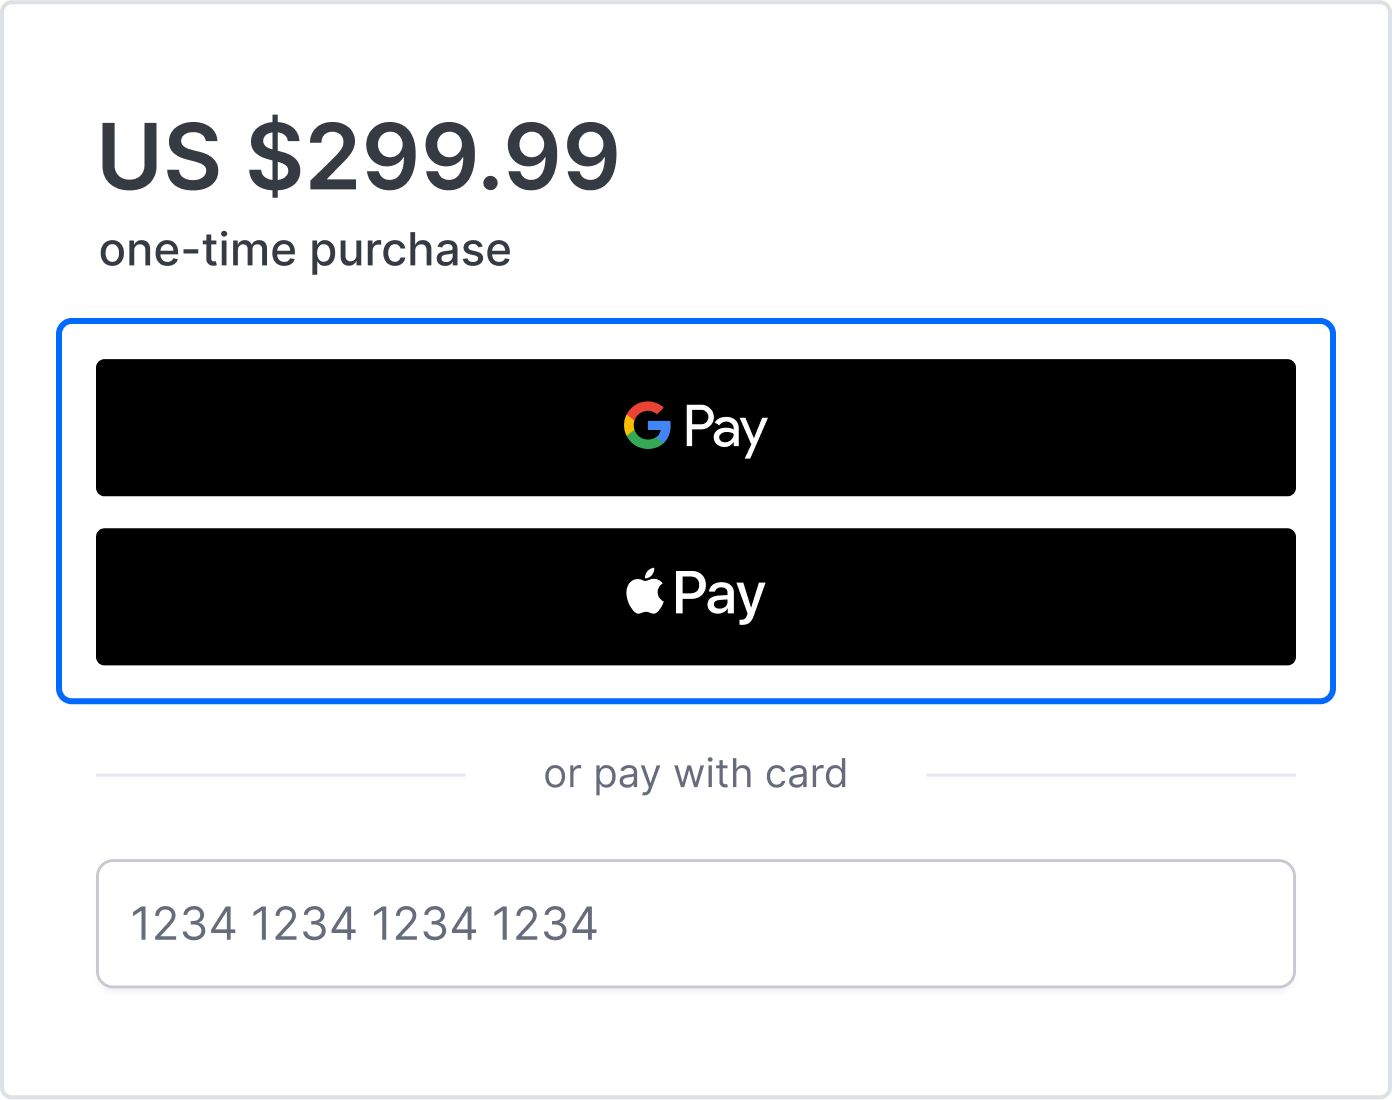Viewport: 1392px width, 1100px height.
Task: Click "Pay" text beside the Apple logo
Action: 720,595
